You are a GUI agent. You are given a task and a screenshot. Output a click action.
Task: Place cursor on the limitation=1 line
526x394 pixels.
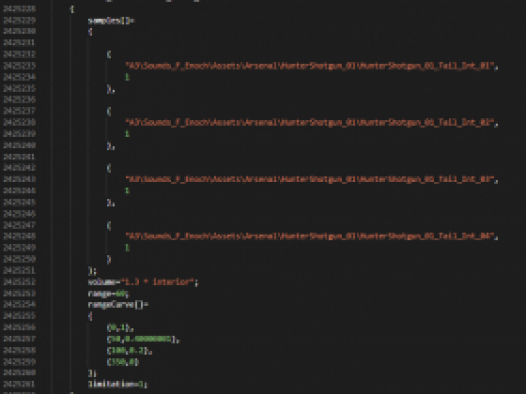point(117,384)
